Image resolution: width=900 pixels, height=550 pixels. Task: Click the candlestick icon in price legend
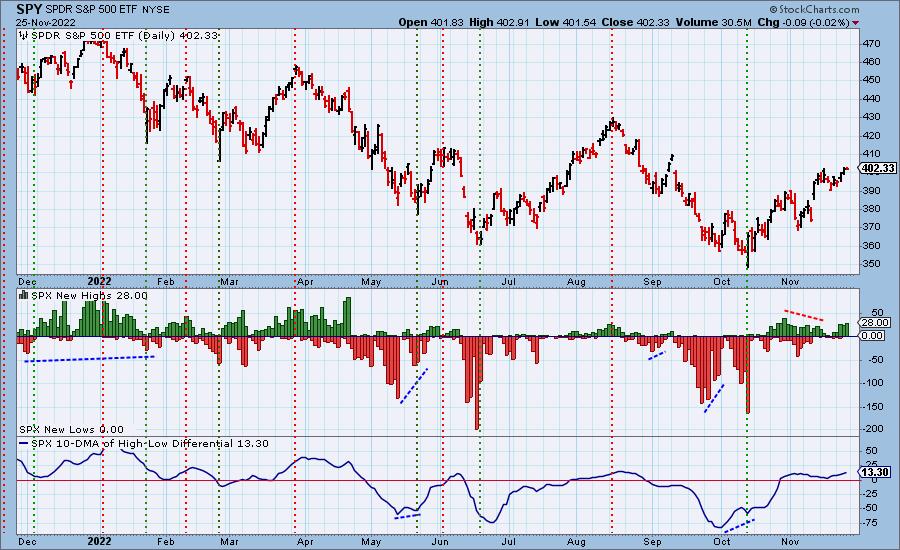[24, 36]
